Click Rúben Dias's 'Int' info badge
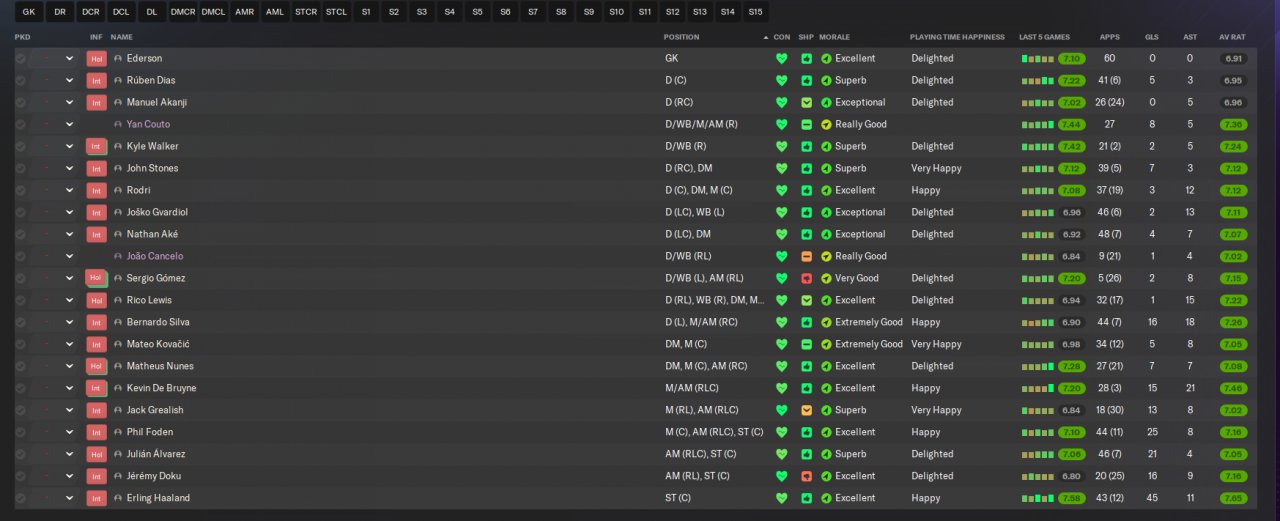1280x521 pixels. tap(96, 80)
